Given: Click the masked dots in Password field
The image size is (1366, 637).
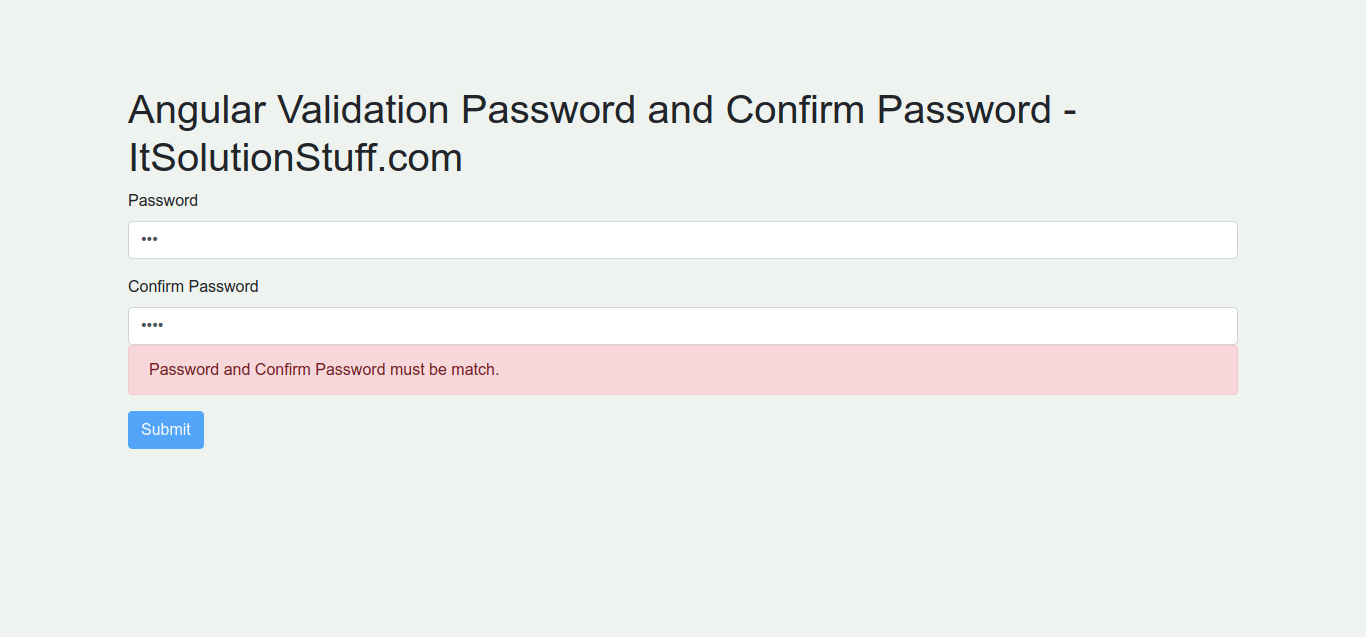Looking at the screenshot, I should 150,240.
